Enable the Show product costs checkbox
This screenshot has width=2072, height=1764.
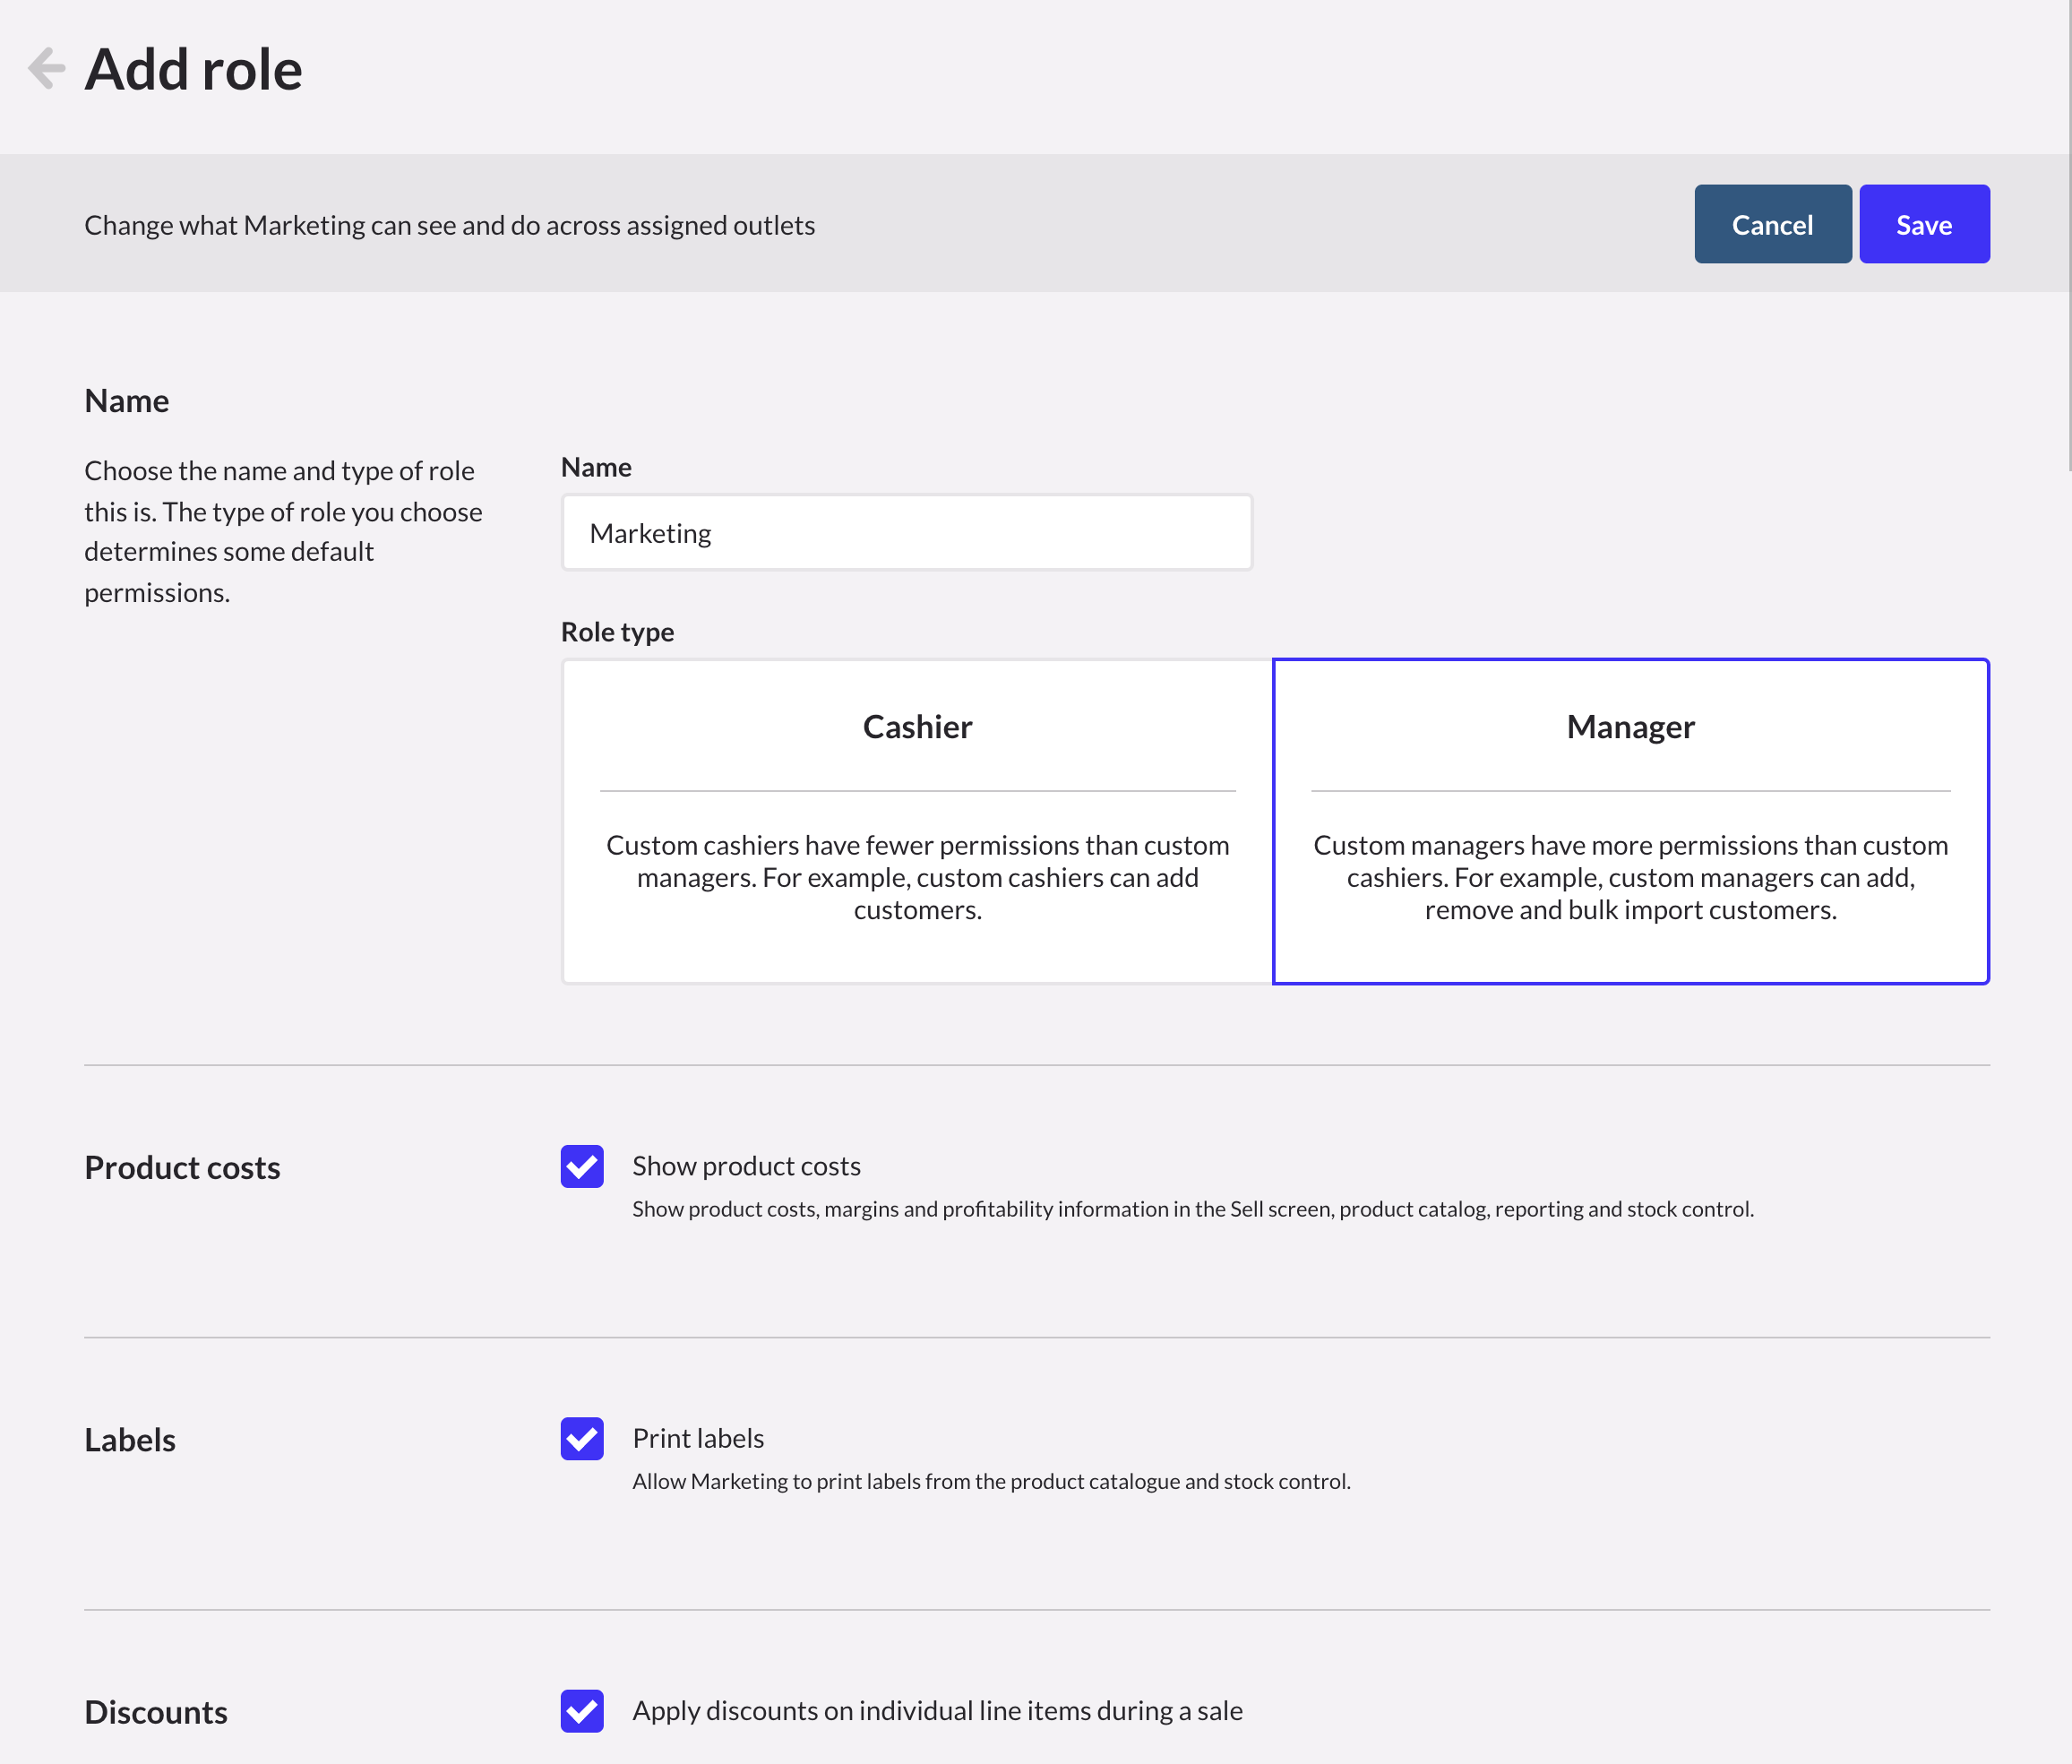click(581, 1166)
